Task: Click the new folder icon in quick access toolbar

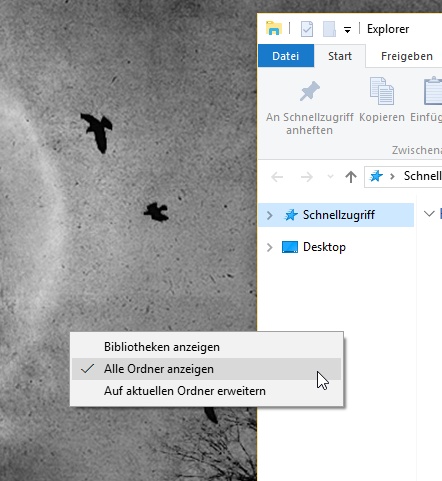Action: click(329, 29)
